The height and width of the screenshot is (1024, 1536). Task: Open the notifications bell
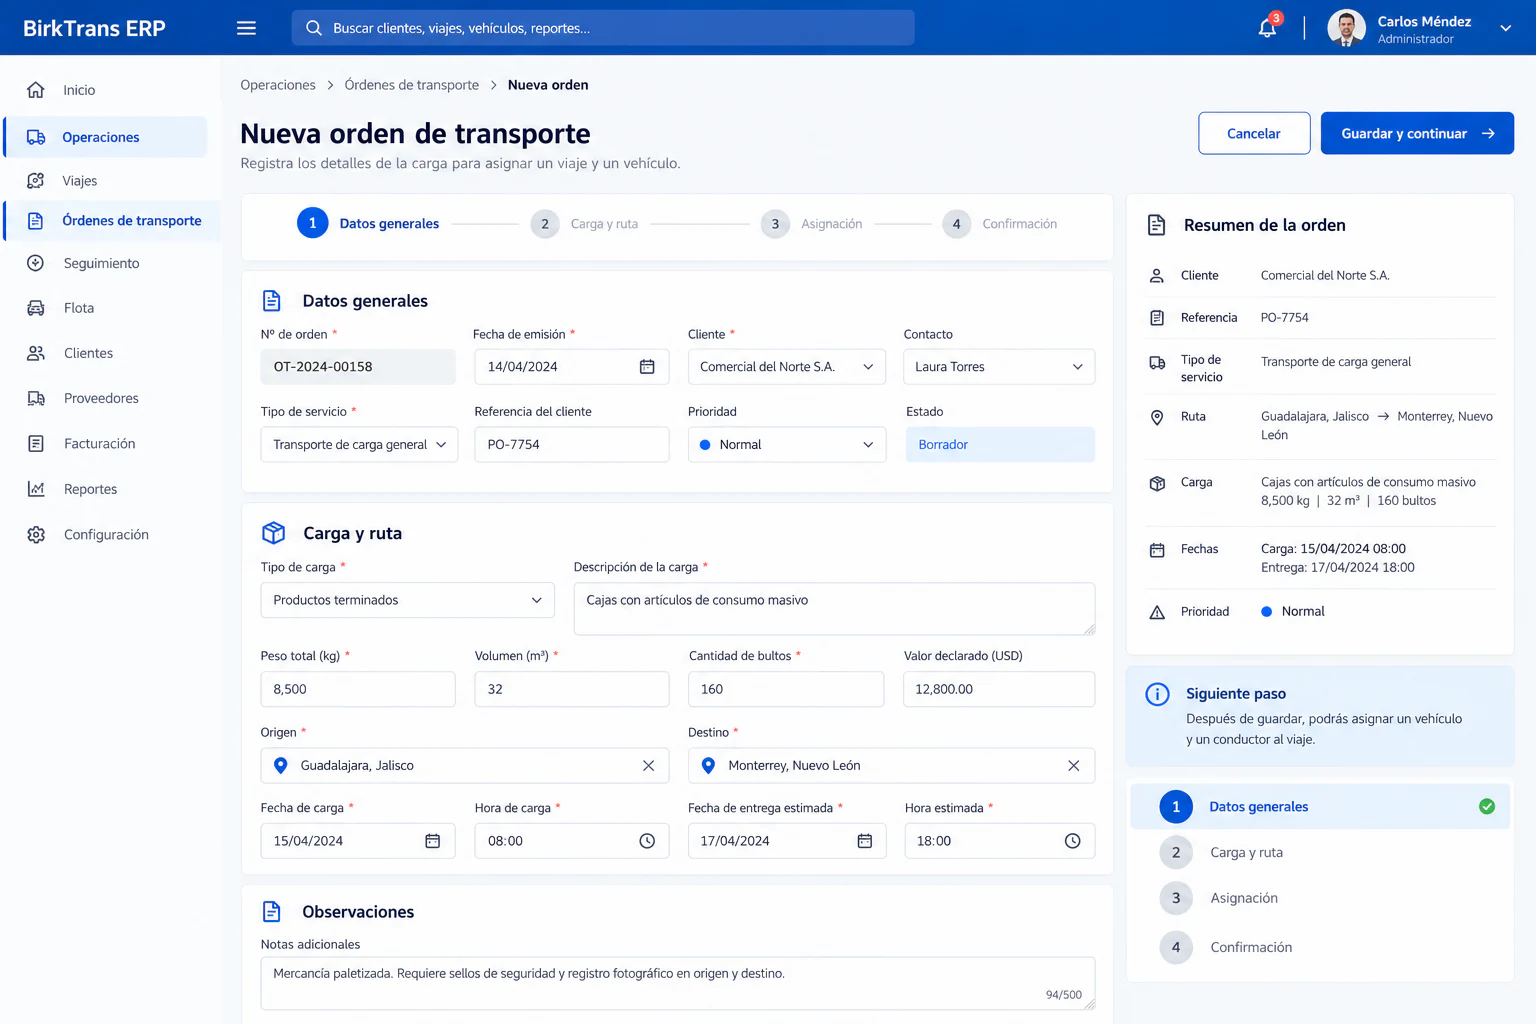click(x=1267, y=28)
